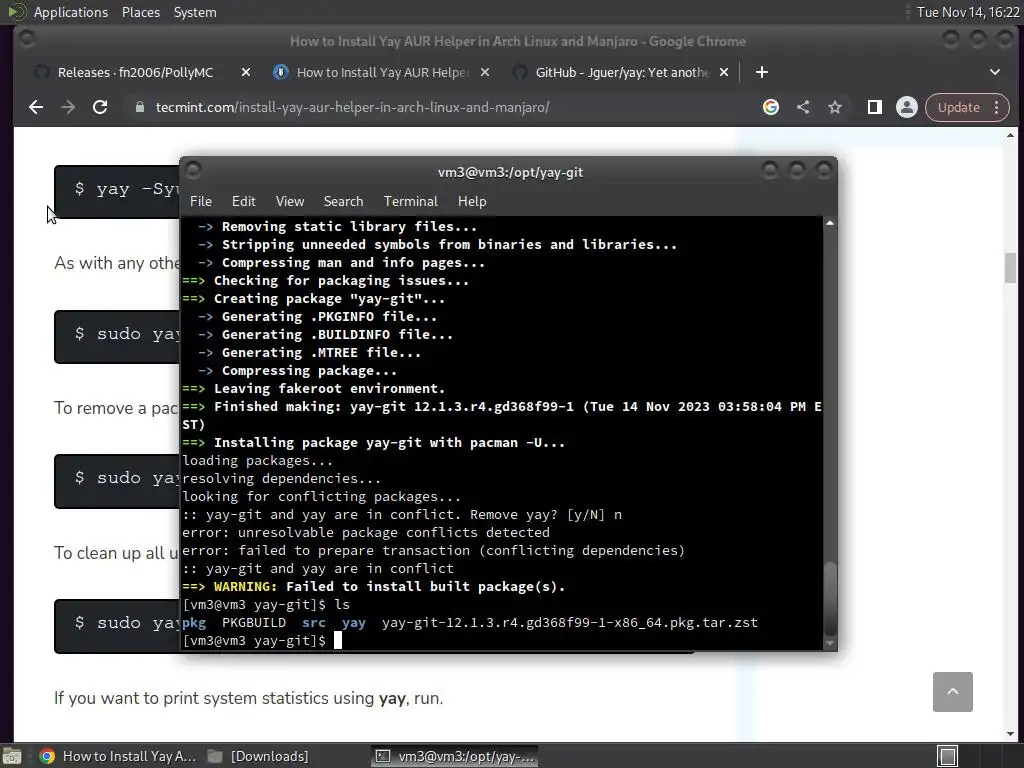Open the System menu
This screenshot has width=1024, height=768.
(x=195, y=12)
